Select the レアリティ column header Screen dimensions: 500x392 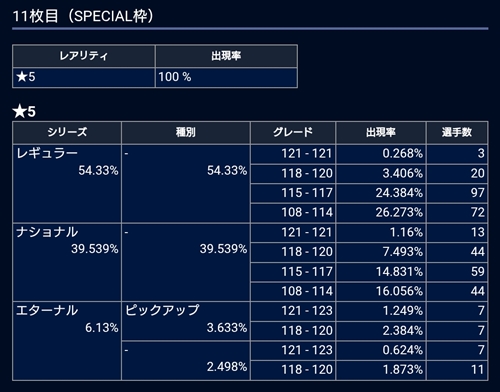84,56
